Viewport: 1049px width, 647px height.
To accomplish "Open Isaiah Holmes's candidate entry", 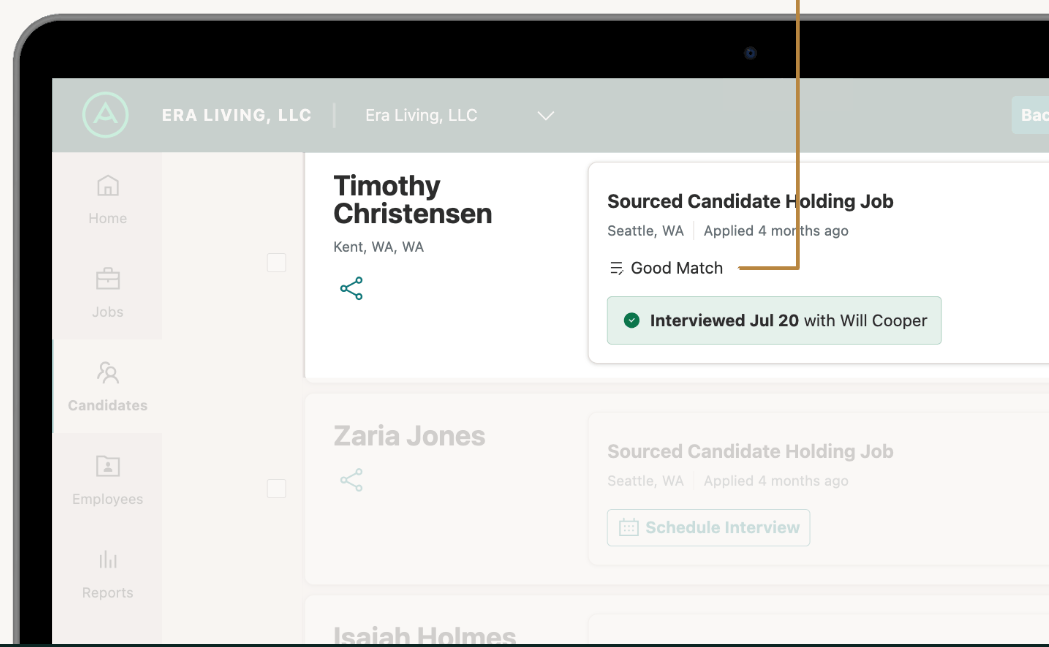I will pyautogui.click(x=424, y=634).
